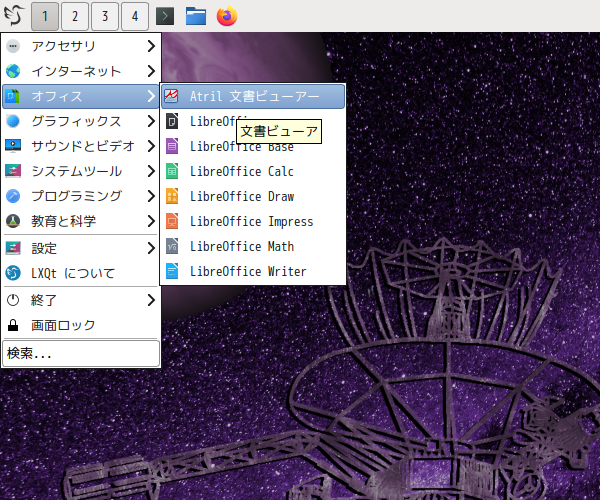The image size is (600, 500).
Task: Expand the システムツール submenu arrow
Action: coord(151,171)
